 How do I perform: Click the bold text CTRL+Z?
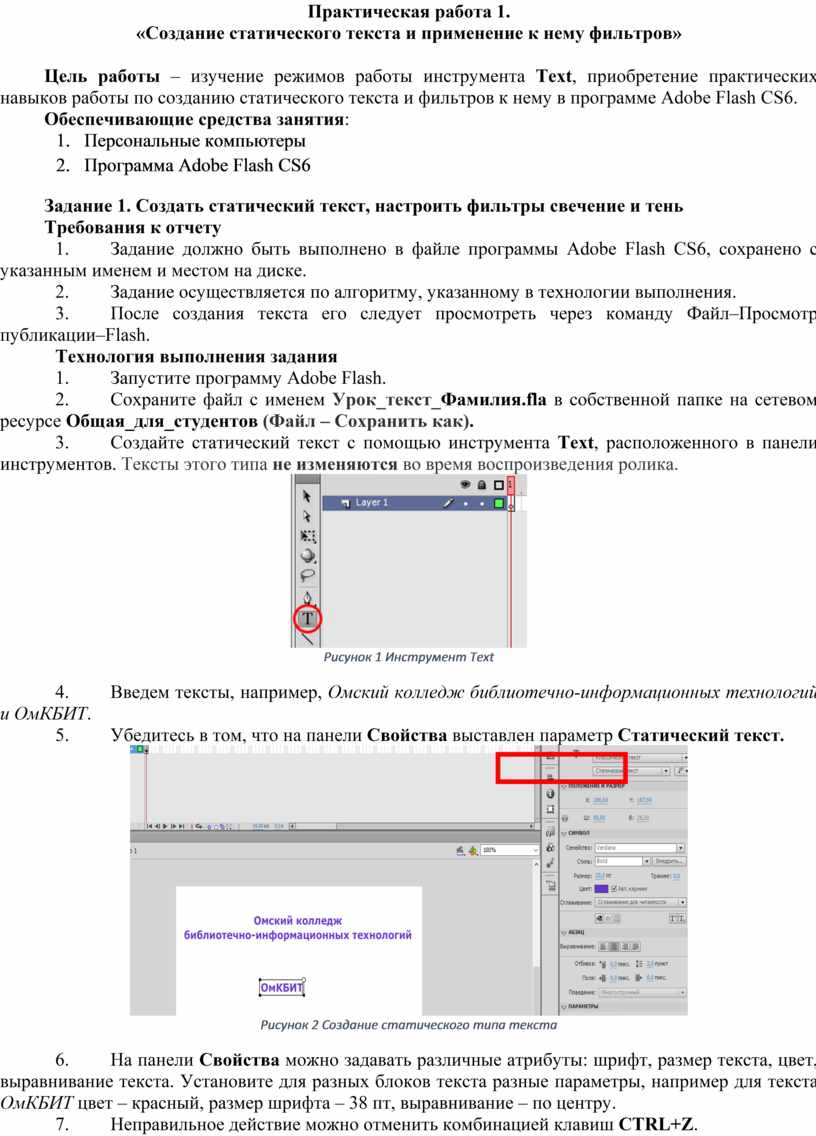[656, 1124]
